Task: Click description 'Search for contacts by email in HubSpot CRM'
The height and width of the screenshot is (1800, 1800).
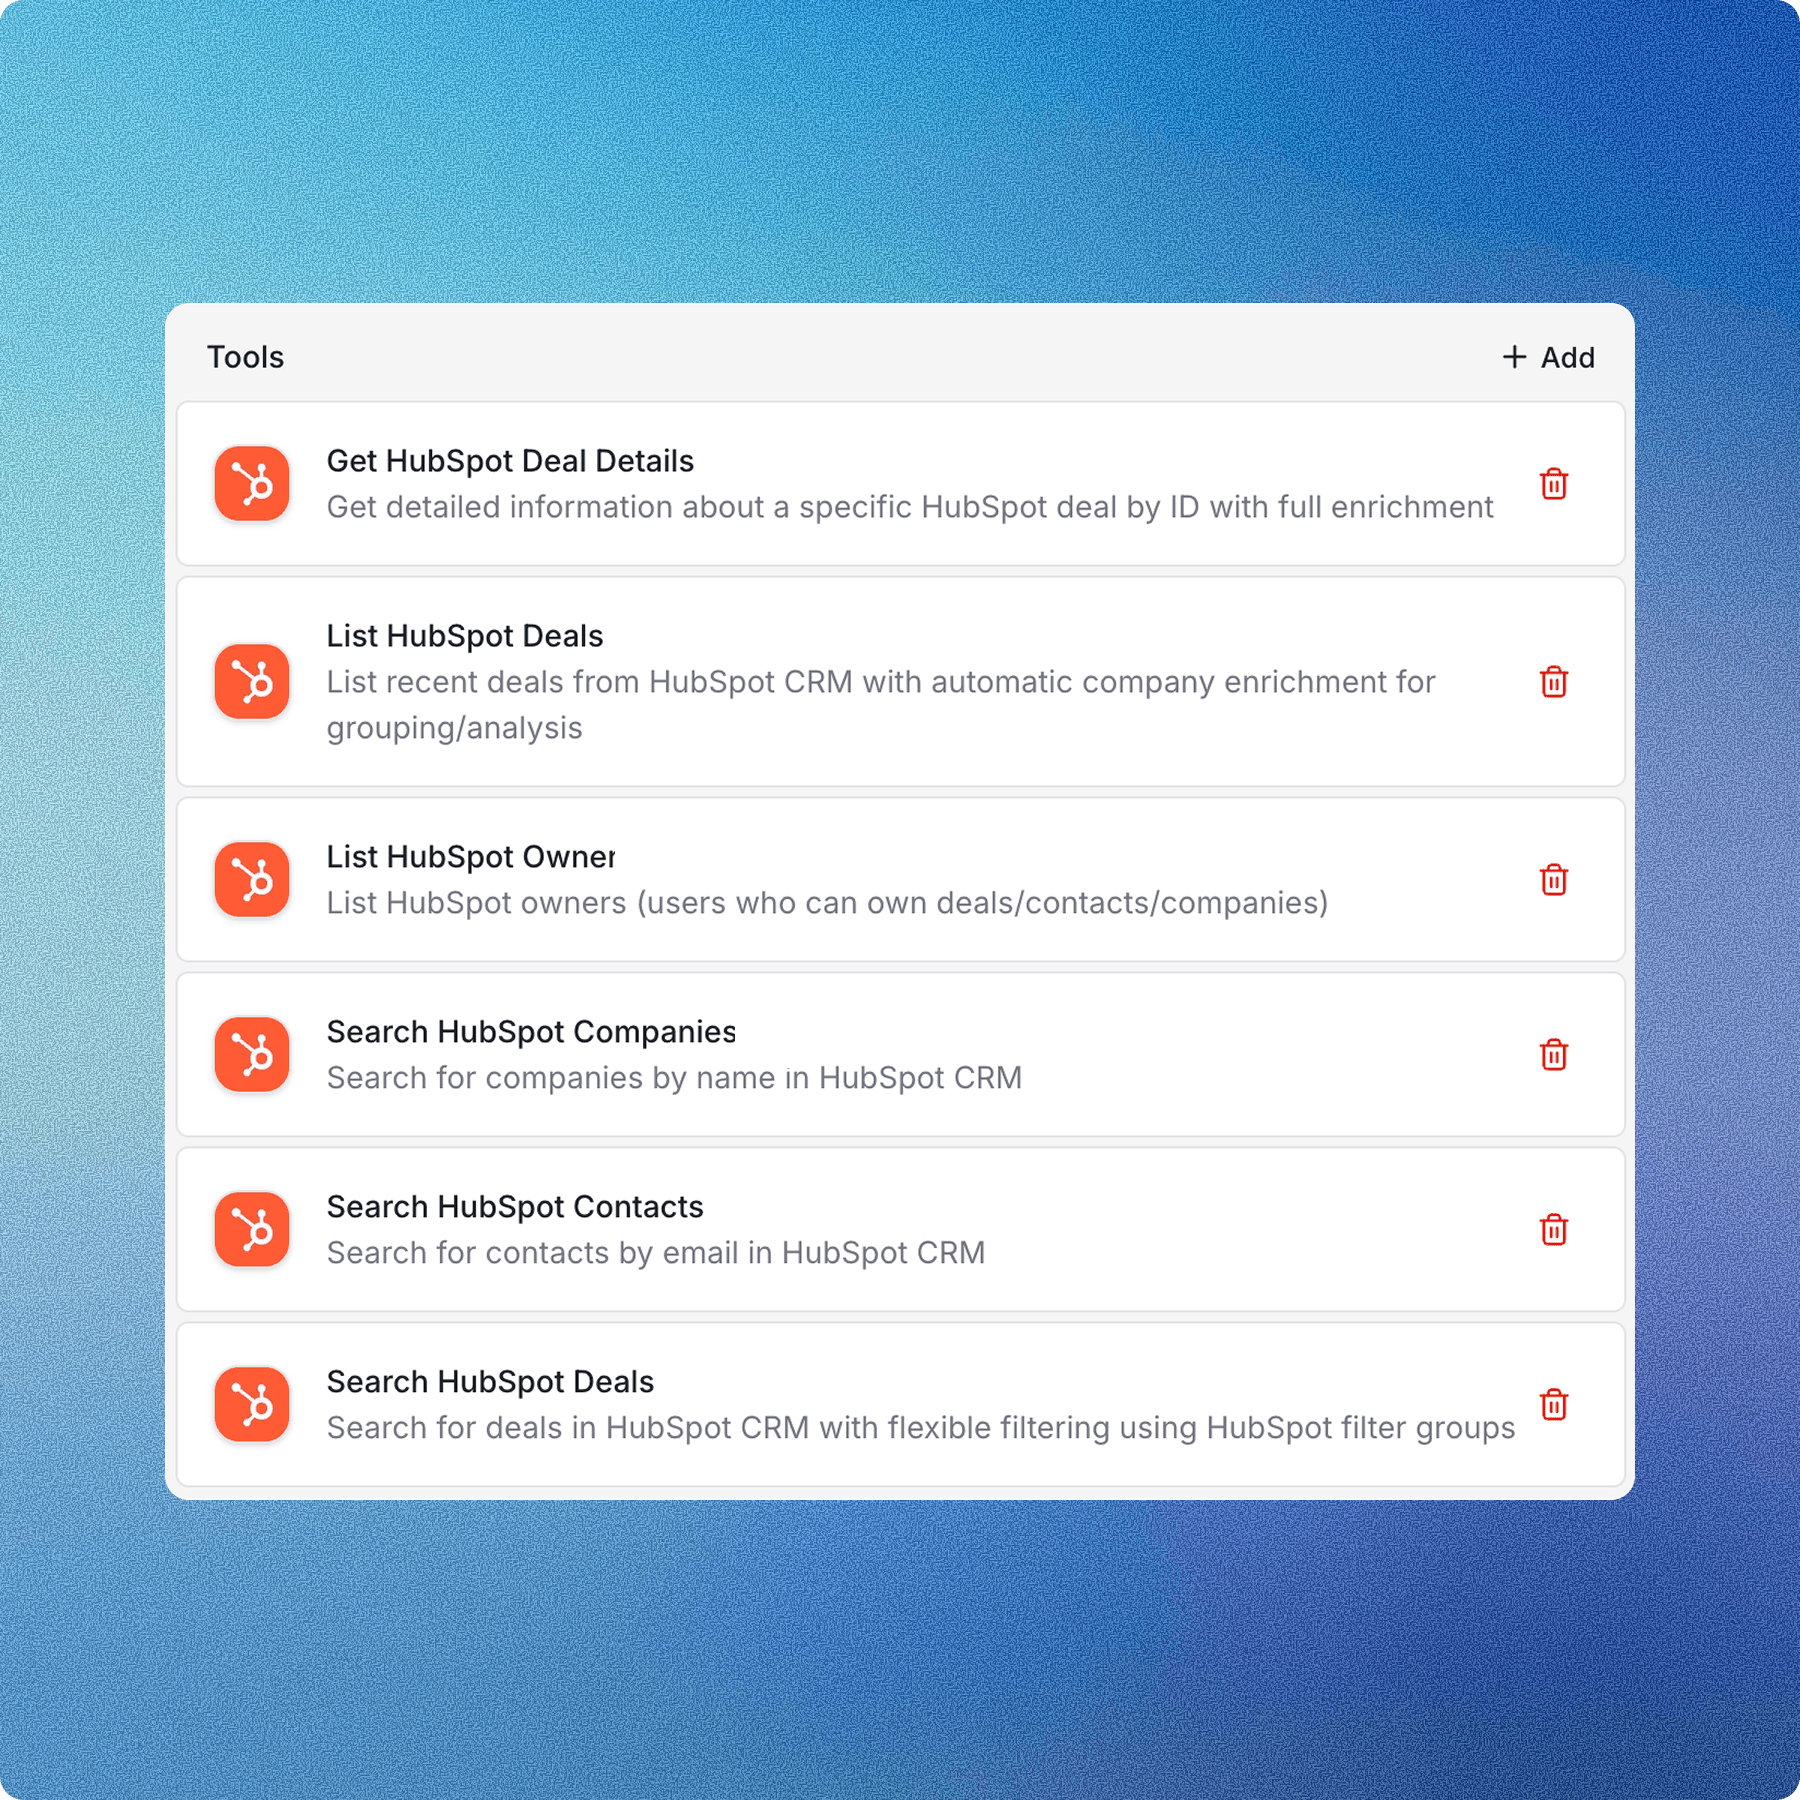Action: (656, 1253)
